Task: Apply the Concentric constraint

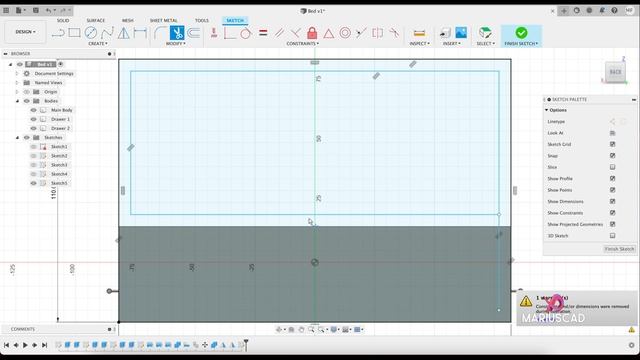Action: (x=345, y=33)
